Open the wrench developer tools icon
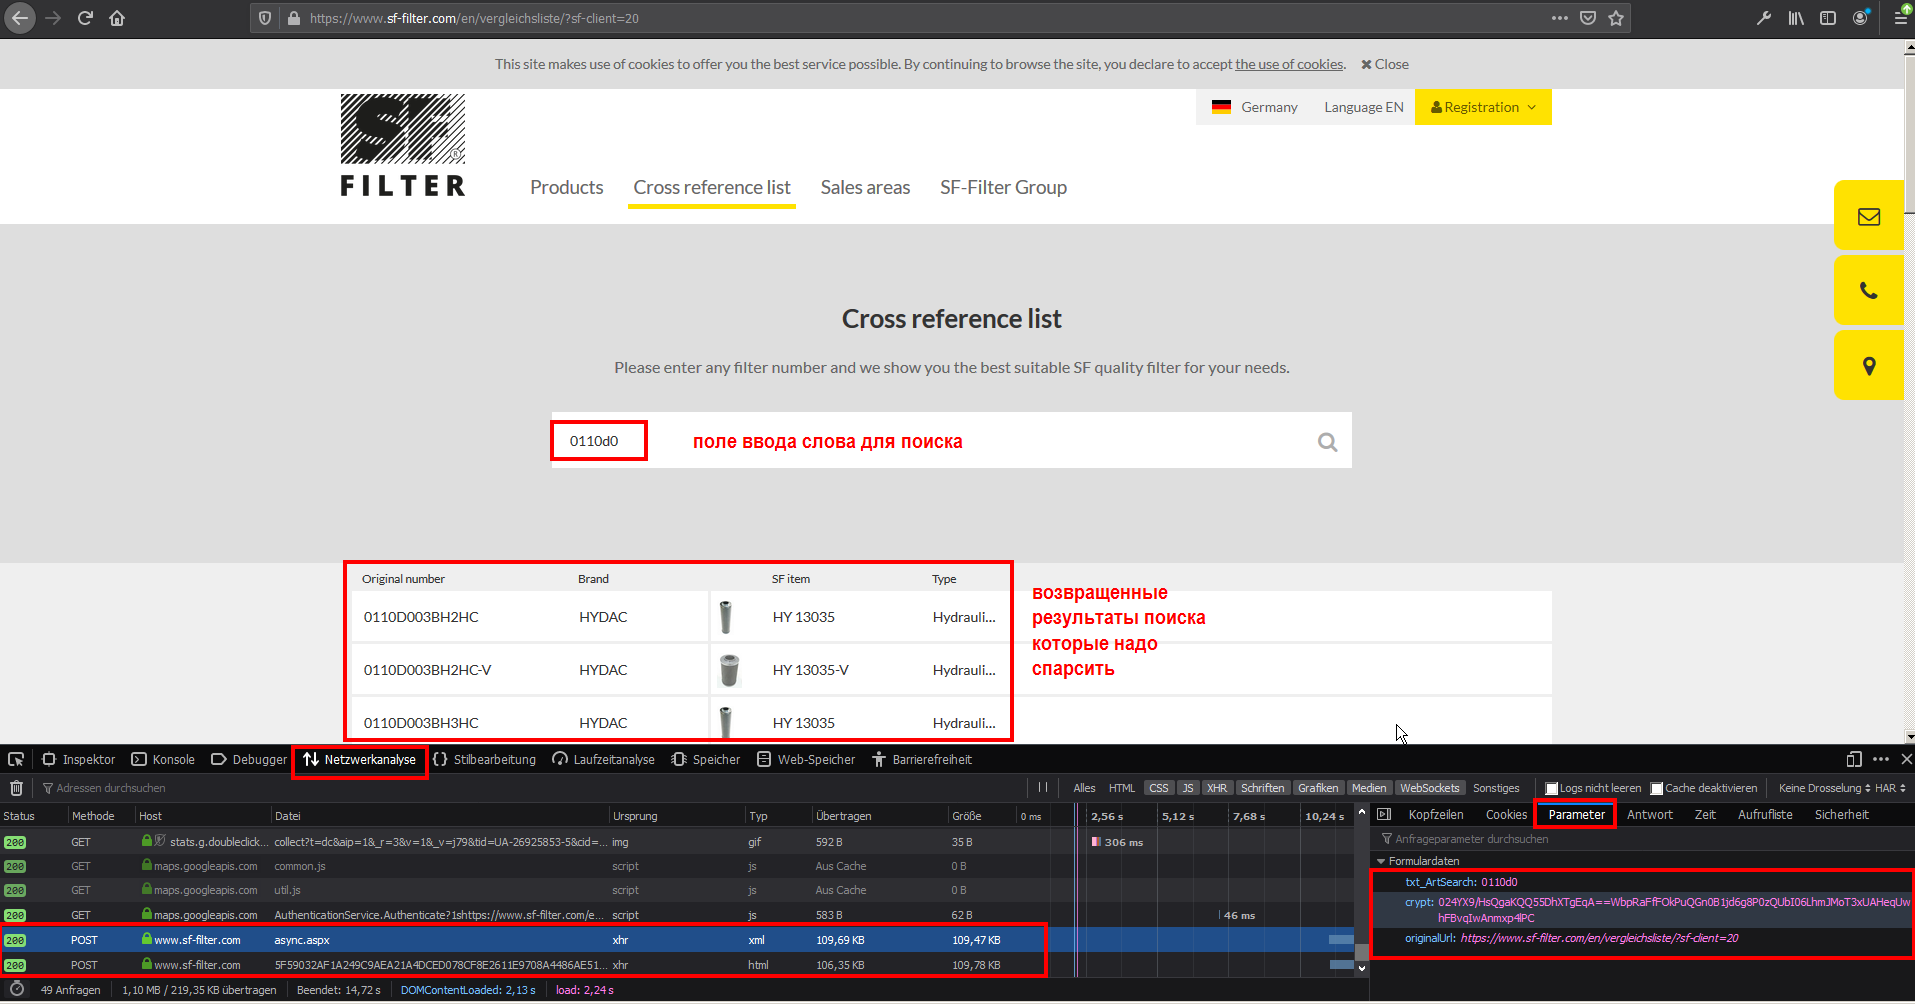This screenshot has height=1004, width=1915. [x=1764, y=18]
